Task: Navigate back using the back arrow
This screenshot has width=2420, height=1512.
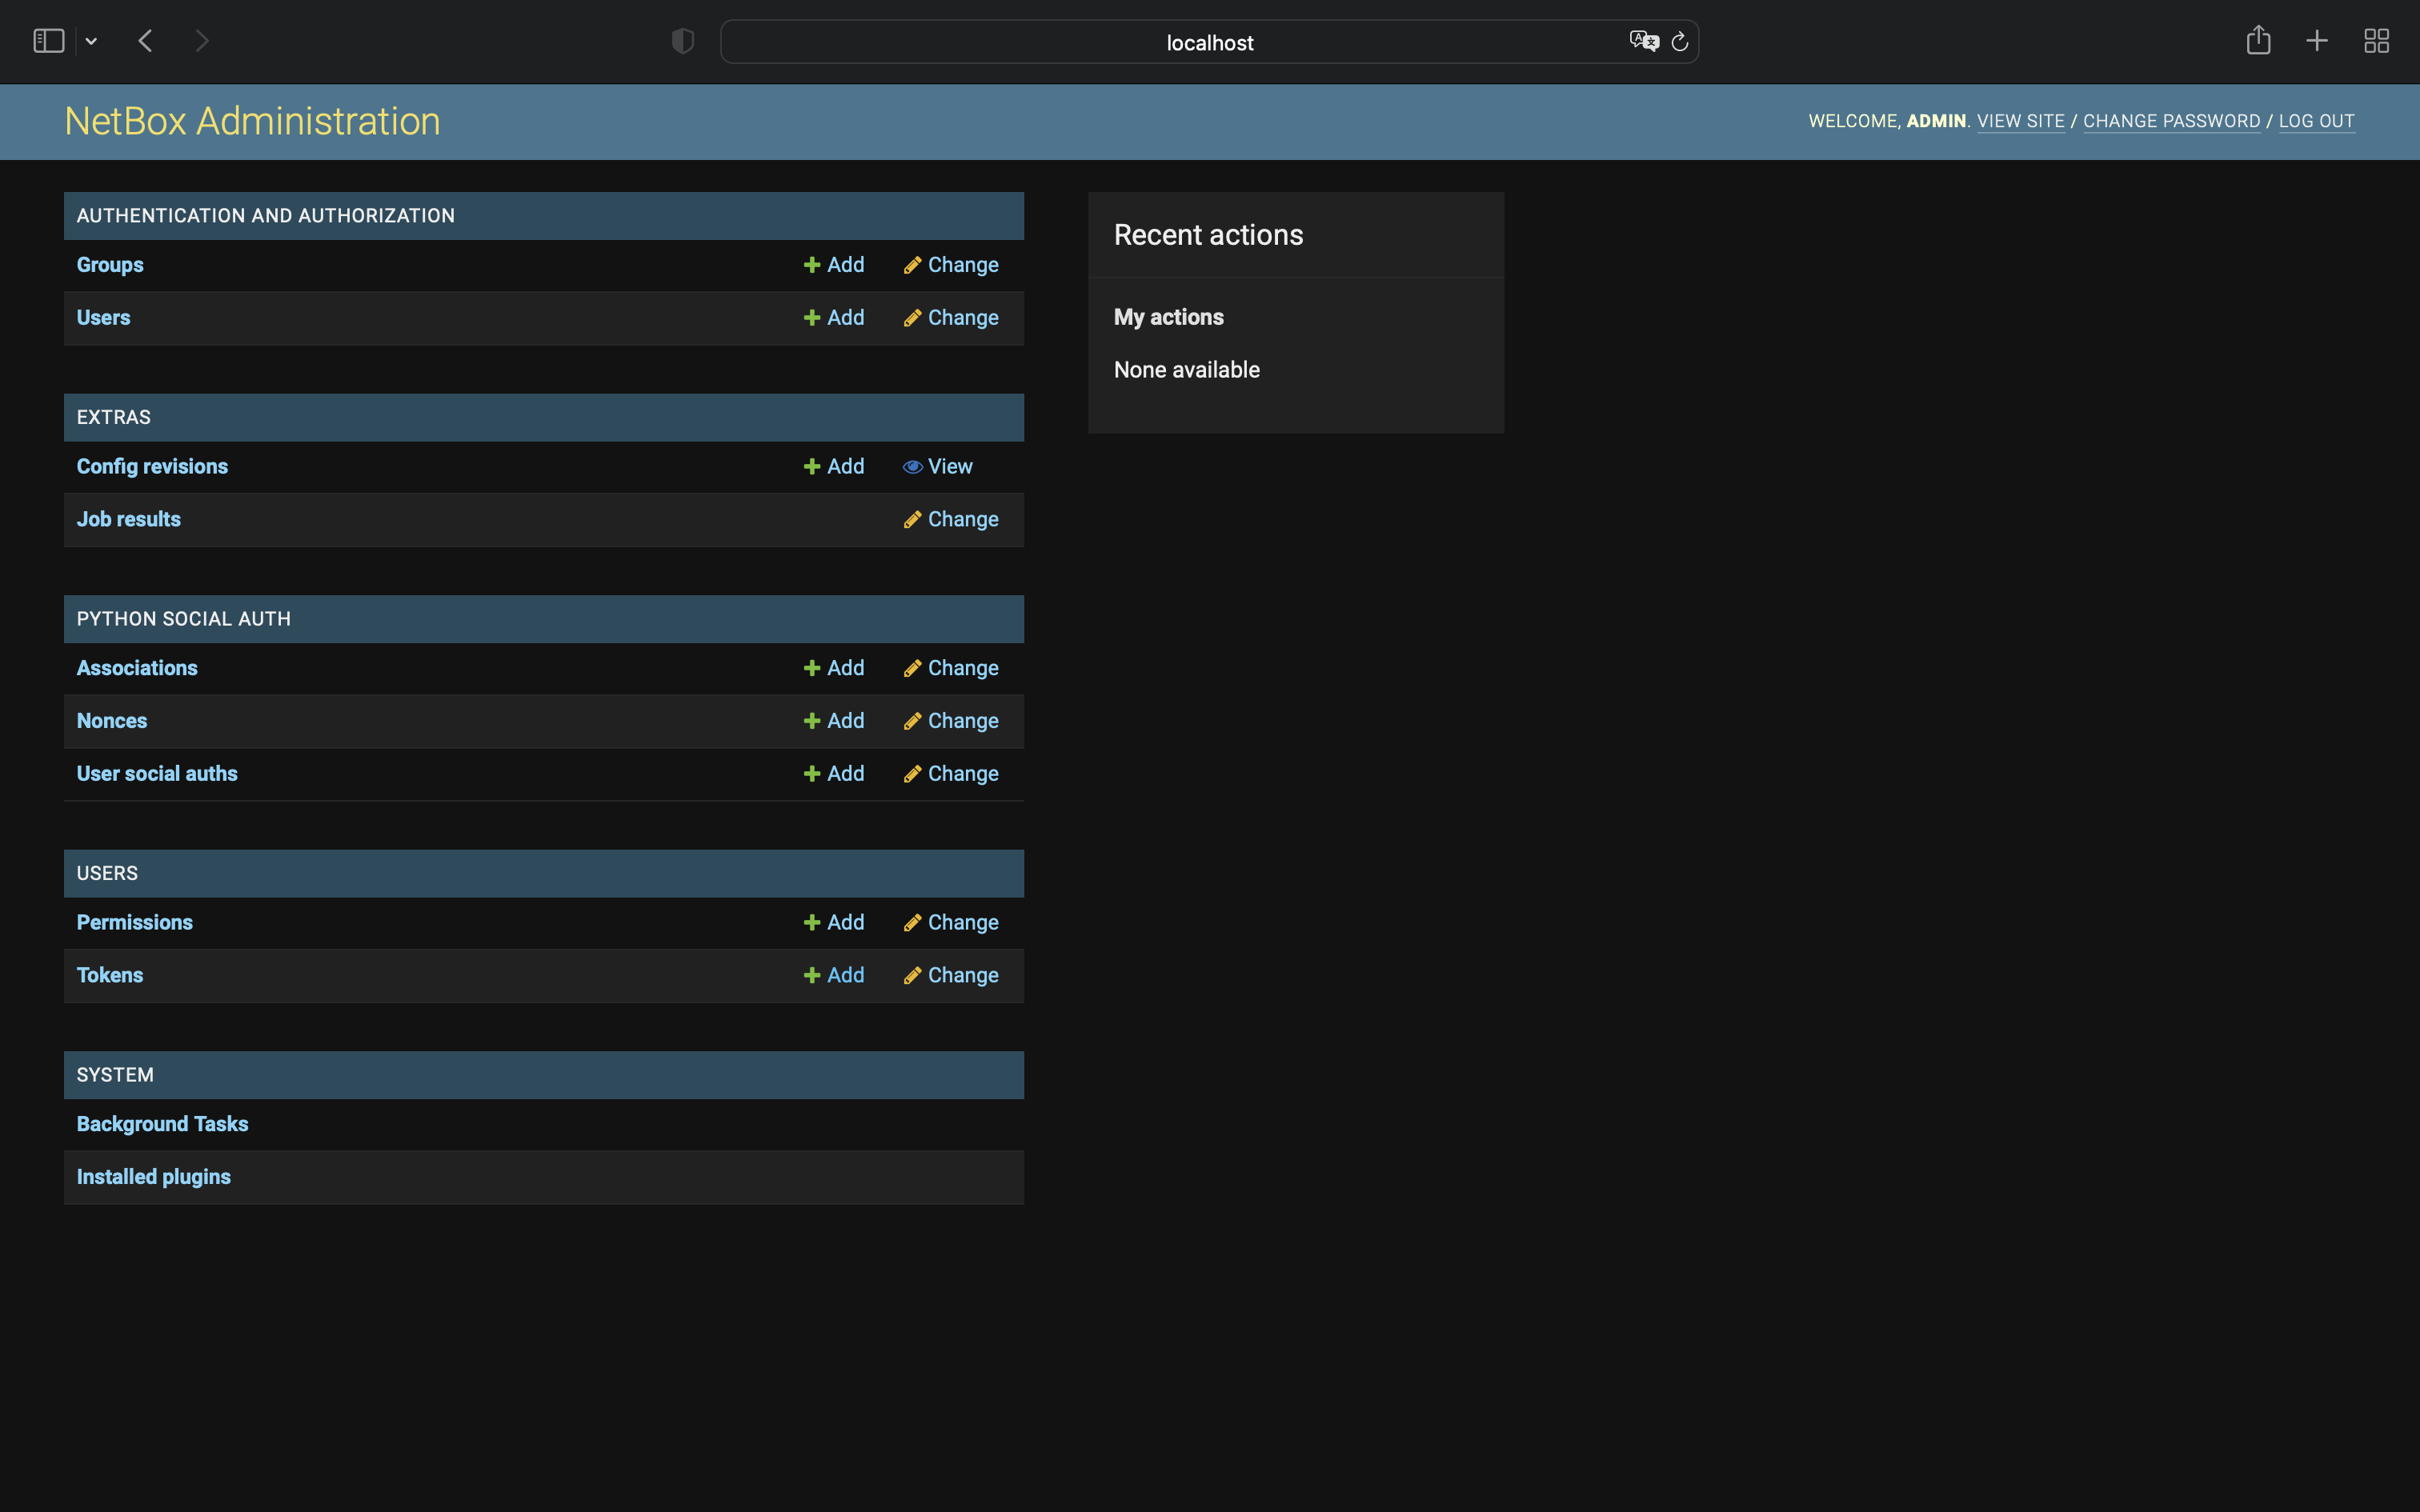Action: (145, 40)
